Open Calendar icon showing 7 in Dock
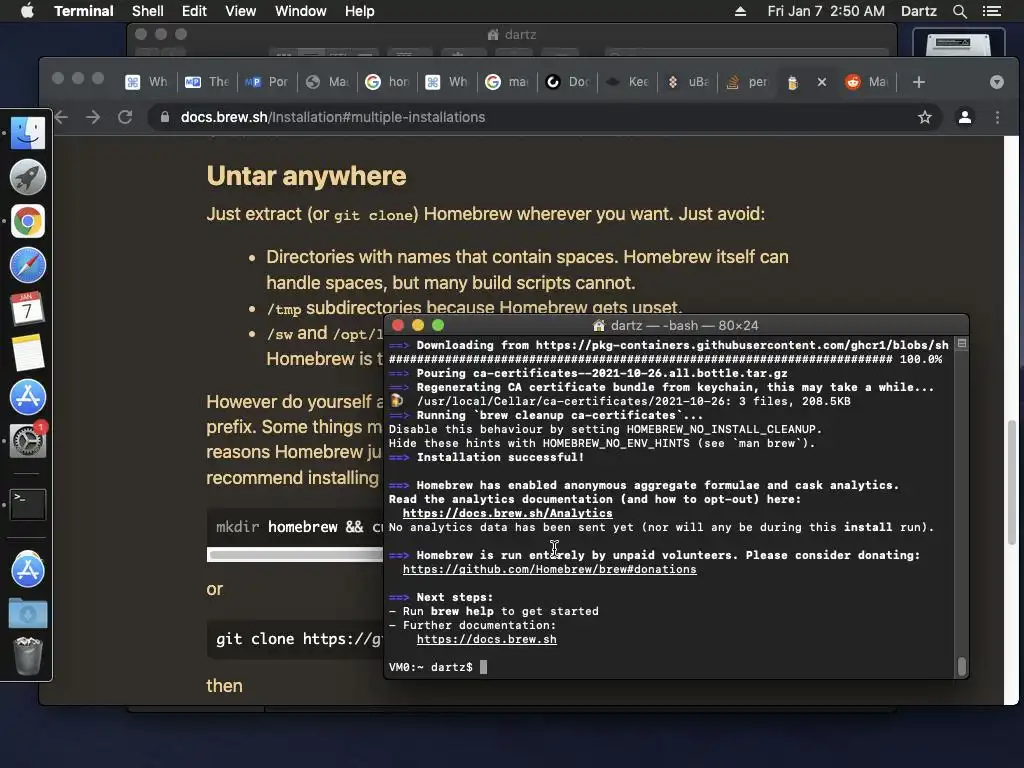1024x768 pixels. tap(27, 309)
